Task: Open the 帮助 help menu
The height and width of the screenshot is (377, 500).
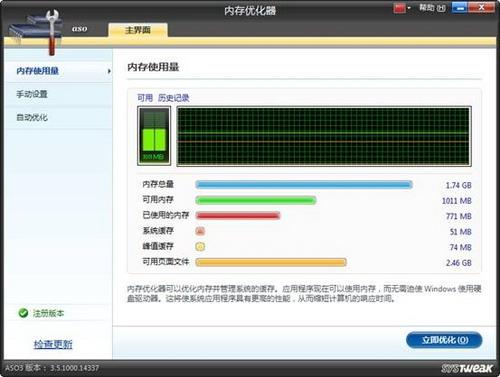Action: 432,8
